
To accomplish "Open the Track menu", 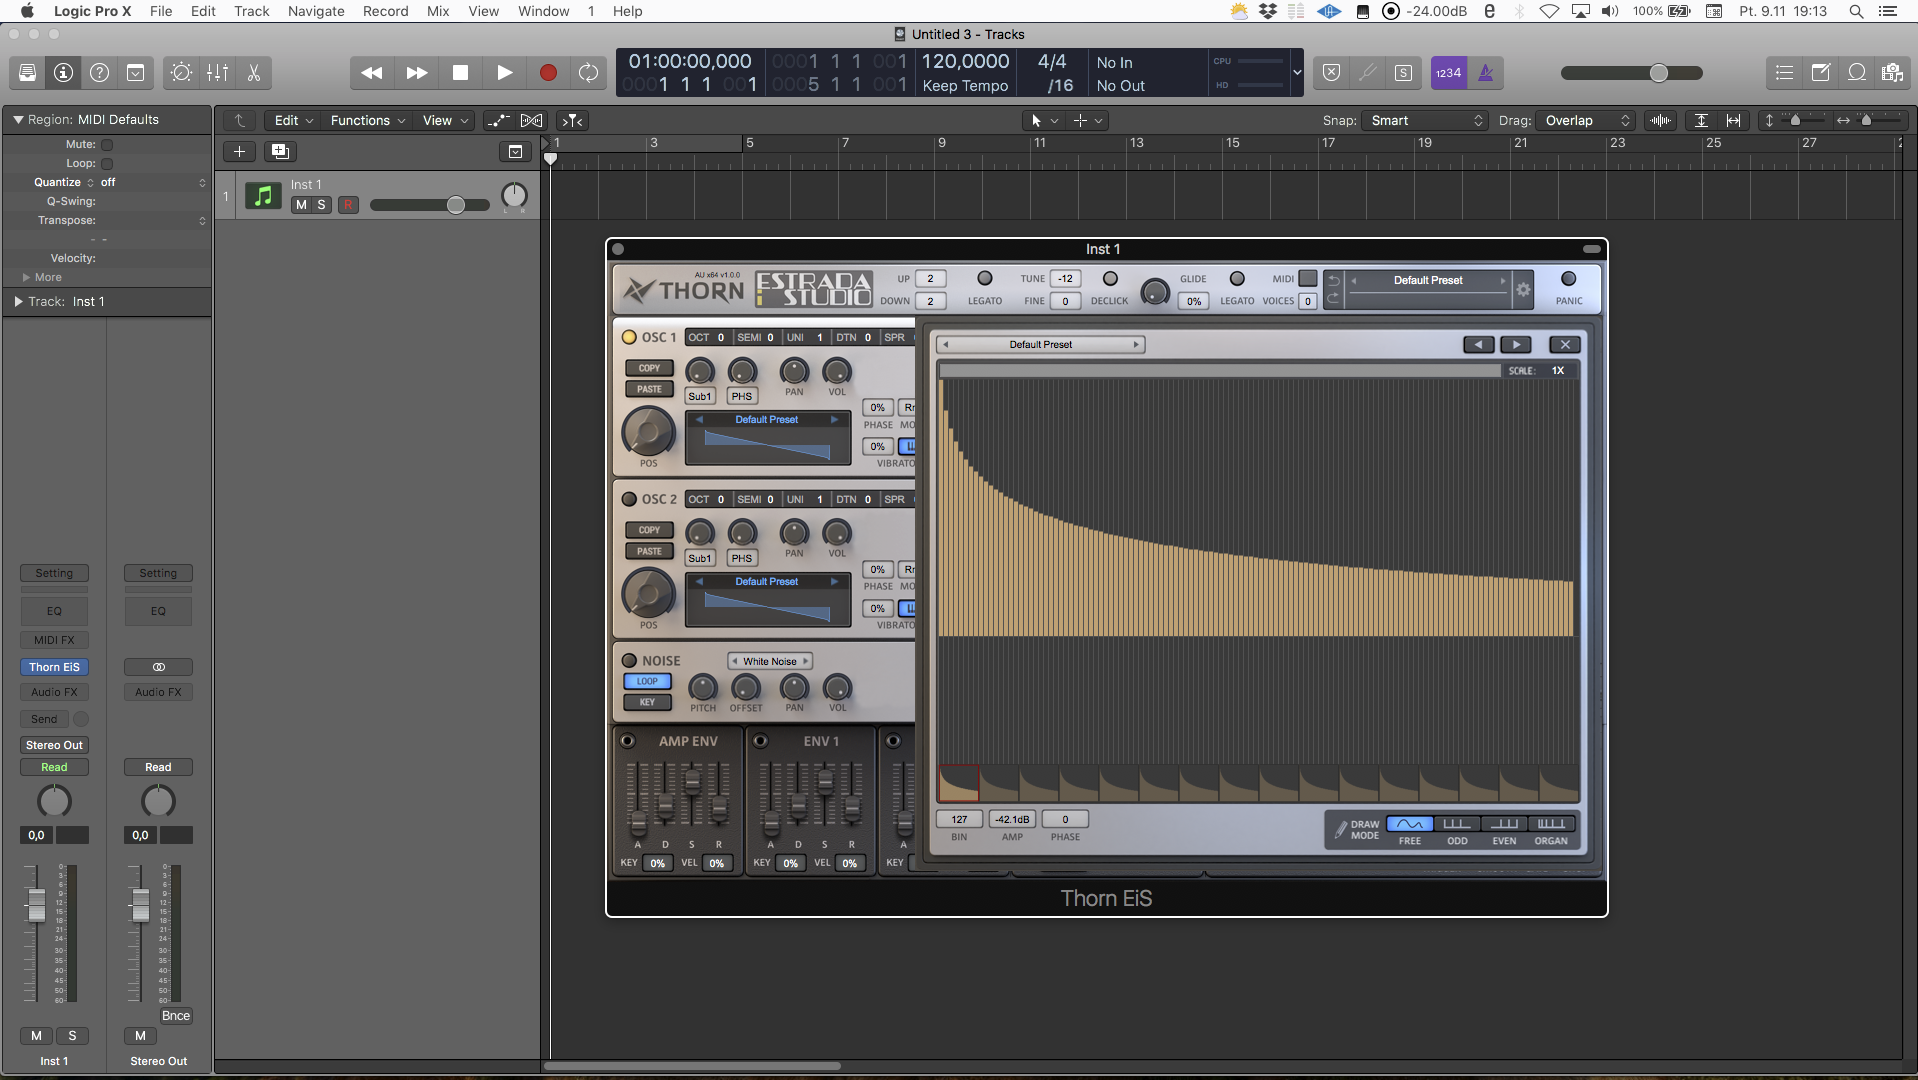I will (252, 11).
